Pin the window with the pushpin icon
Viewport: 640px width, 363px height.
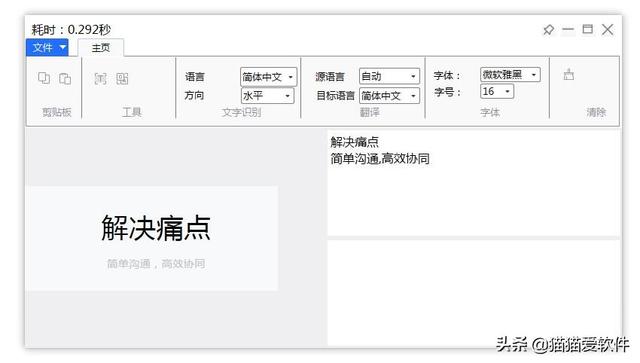[x=548, y=29]
